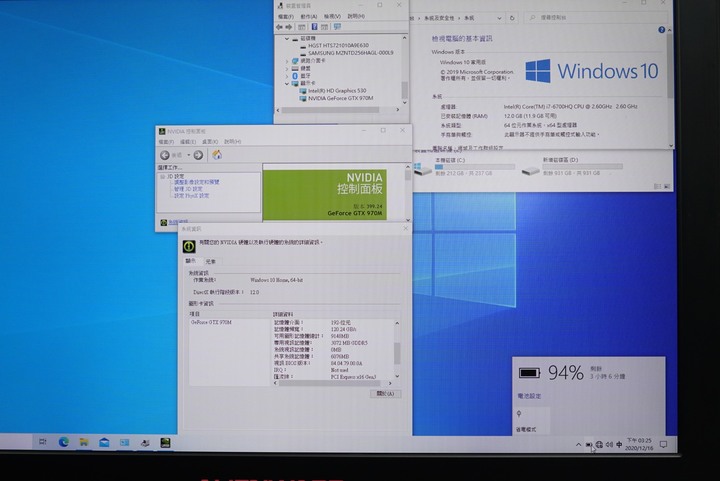This screenshot has width=720, height=481.
Task: Open the Mail app on the taskbar
Action: tap(104, 442)
